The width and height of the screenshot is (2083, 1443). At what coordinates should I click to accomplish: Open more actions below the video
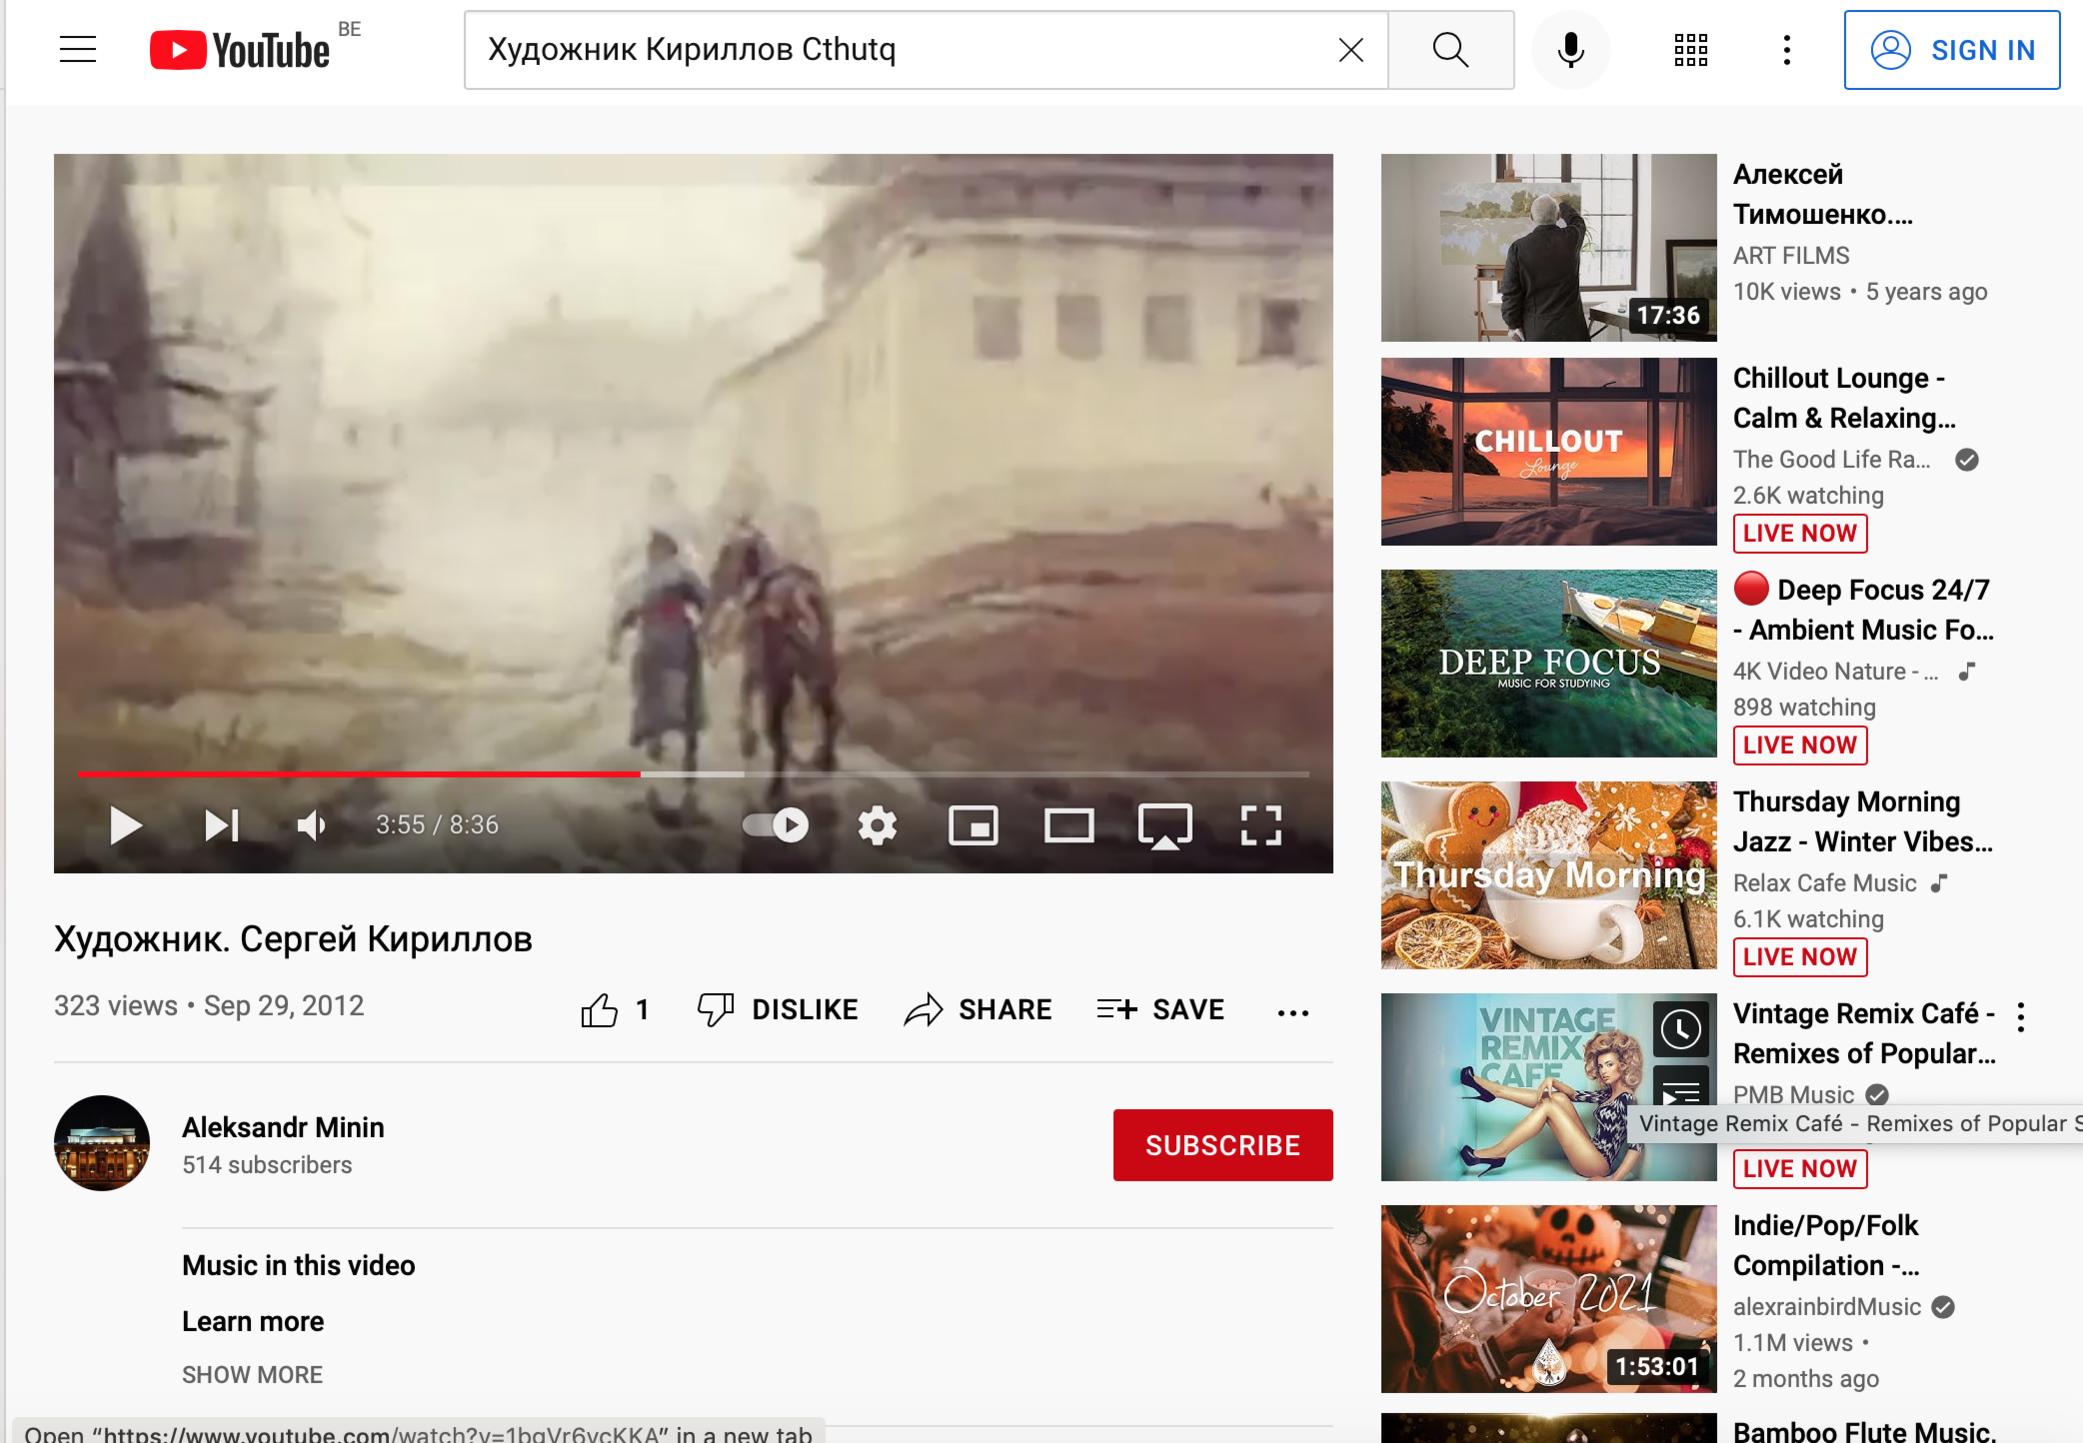pos(1293,1012)
